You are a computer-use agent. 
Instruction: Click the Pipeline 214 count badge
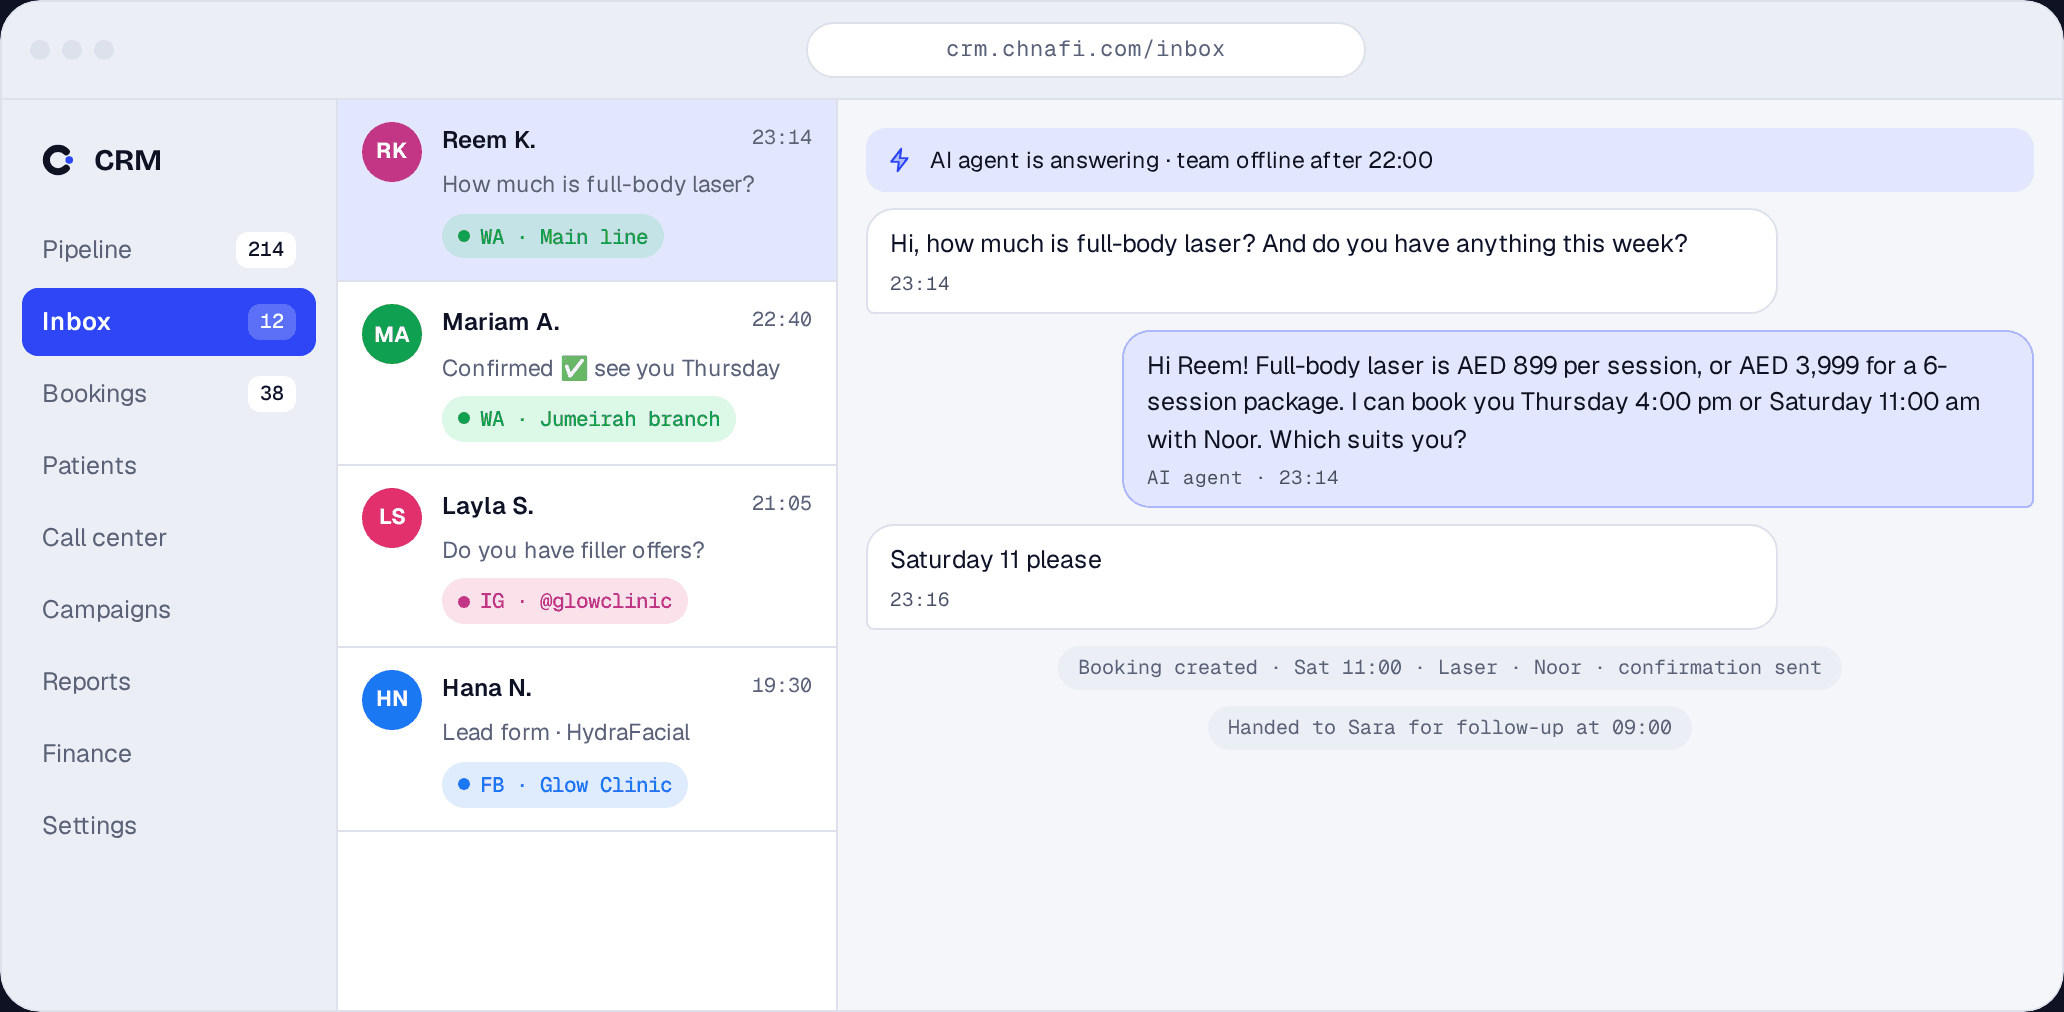[266, 250]
